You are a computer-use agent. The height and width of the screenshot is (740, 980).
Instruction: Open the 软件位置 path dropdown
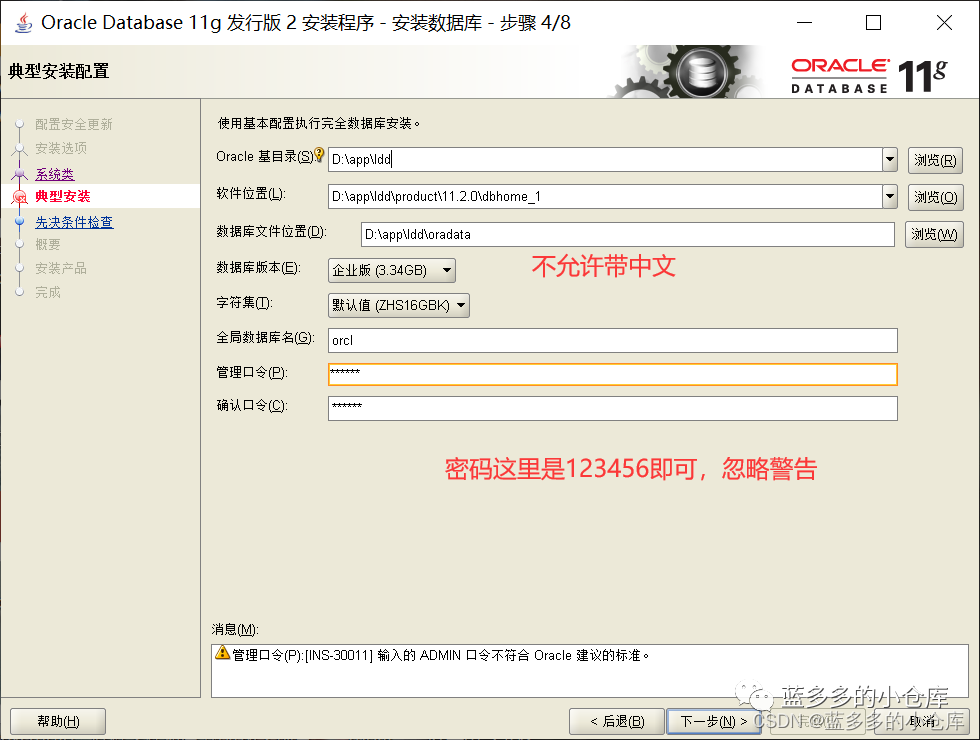point(889,197)
